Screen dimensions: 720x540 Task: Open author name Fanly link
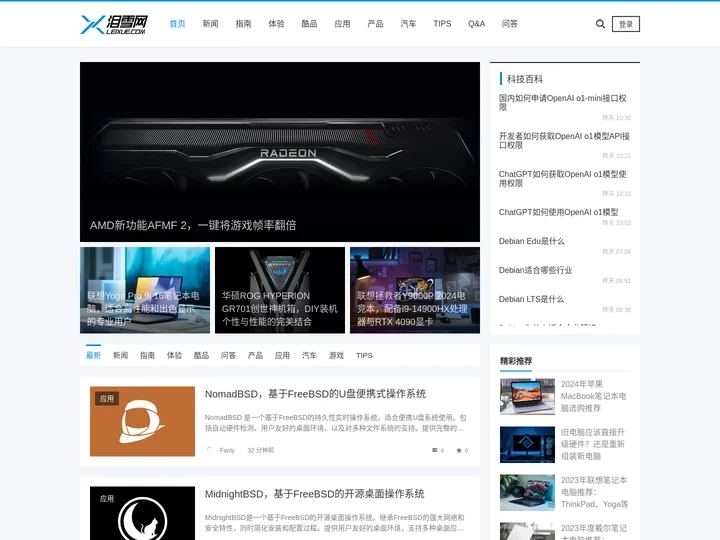coord(227,450)
